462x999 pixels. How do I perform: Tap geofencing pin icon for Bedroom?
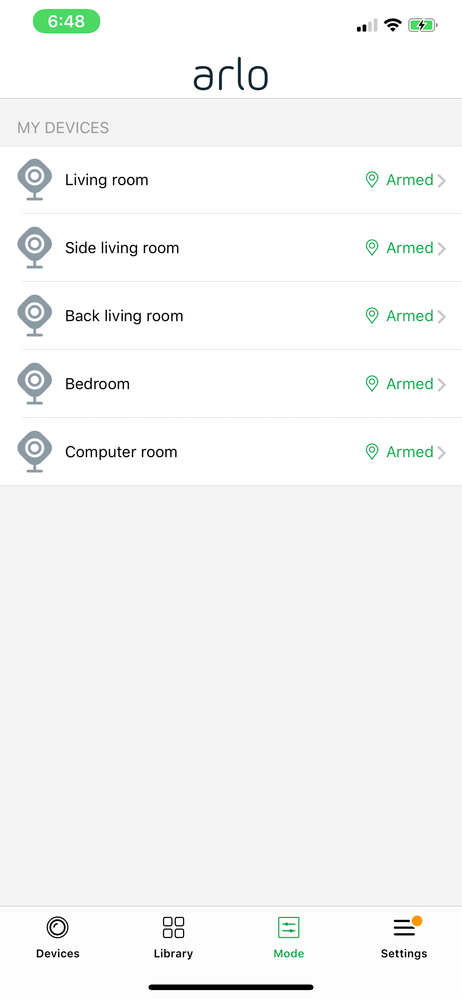click(372, 384)
